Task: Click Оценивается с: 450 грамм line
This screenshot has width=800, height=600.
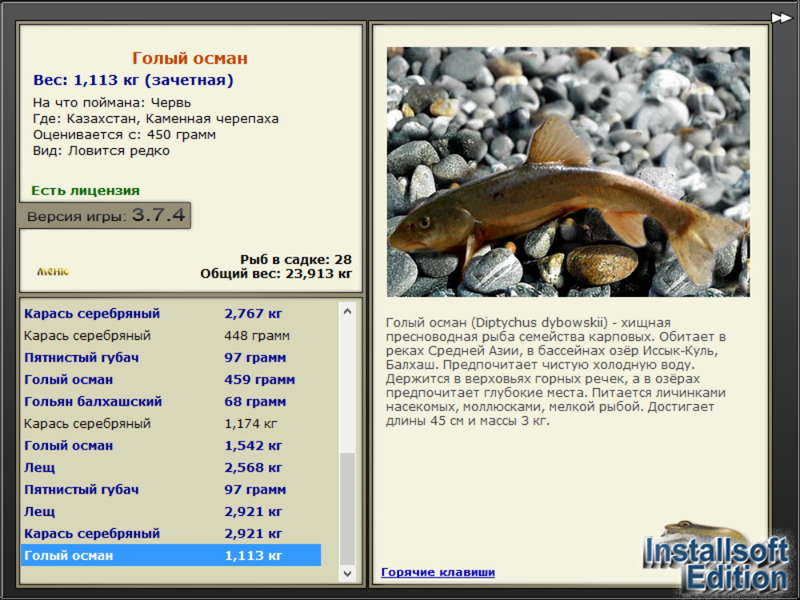Action: pyautogui.click(x=124, y=135)
